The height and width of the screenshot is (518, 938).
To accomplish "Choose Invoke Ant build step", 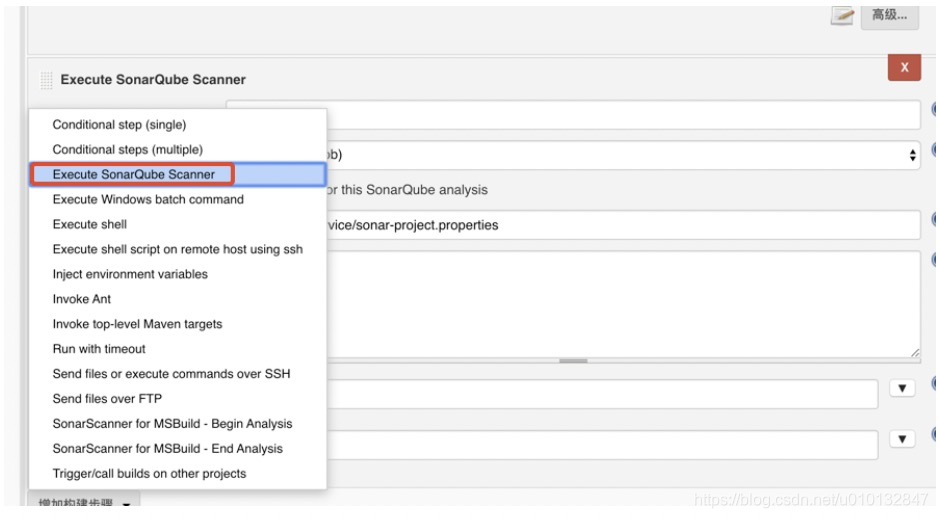I will (x=178, y=299).
